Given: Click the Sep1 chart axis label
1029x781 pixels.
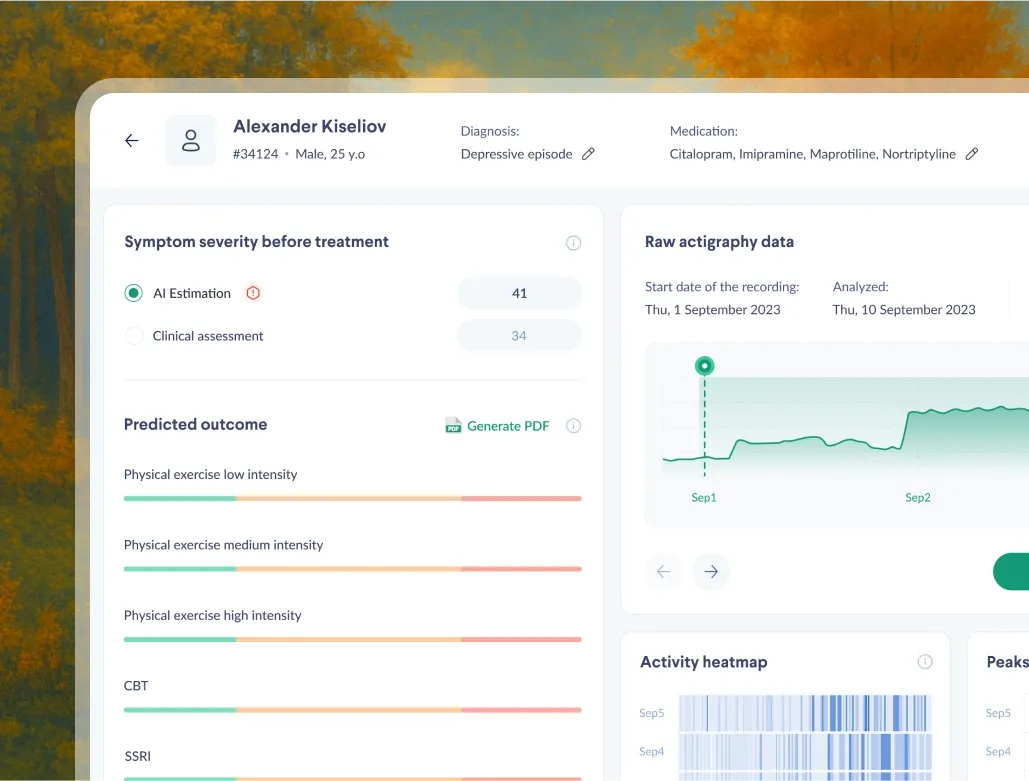Looking at the screenshot, I should pos(704,497).
